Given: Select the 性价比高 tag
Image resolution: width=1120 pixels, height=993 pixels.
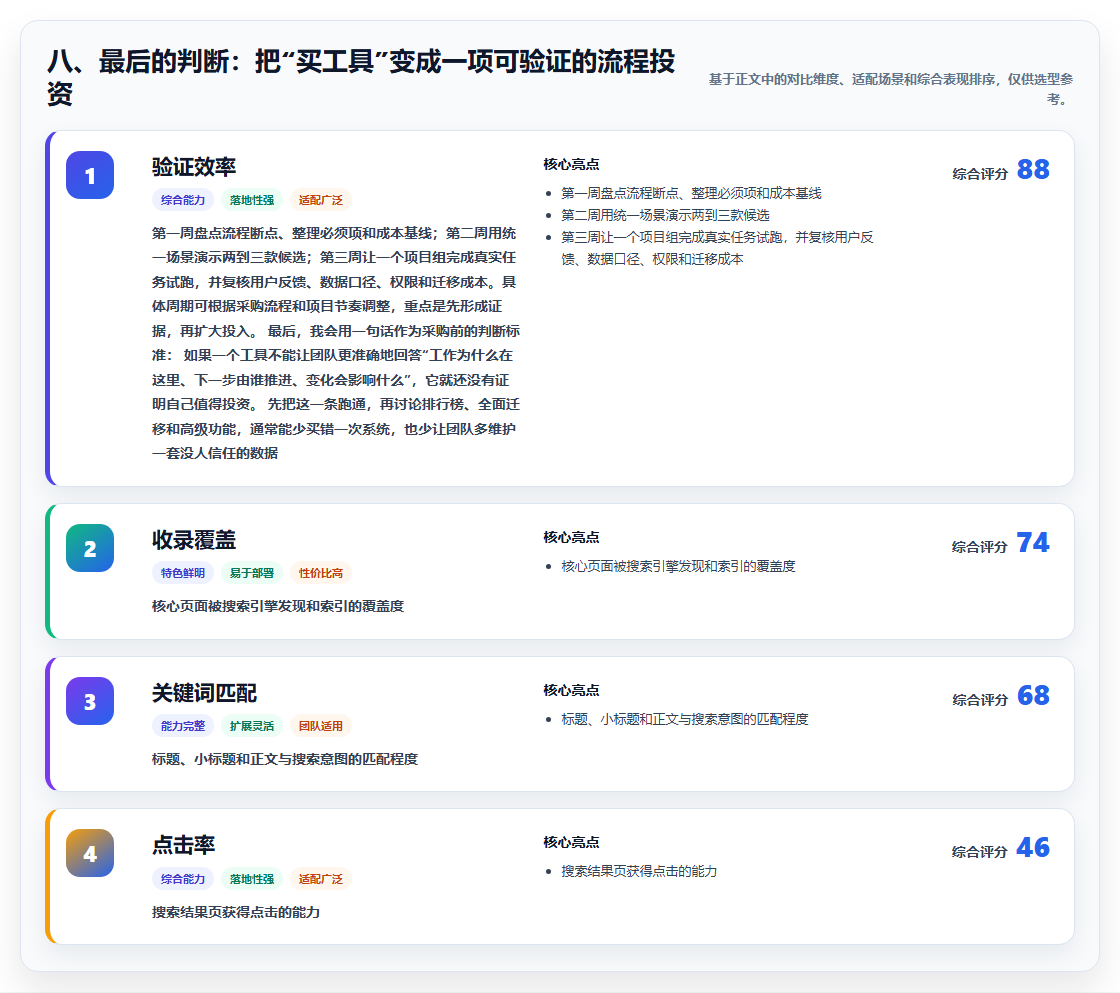Looking at the screenshot, I should [x=321, y=573].
